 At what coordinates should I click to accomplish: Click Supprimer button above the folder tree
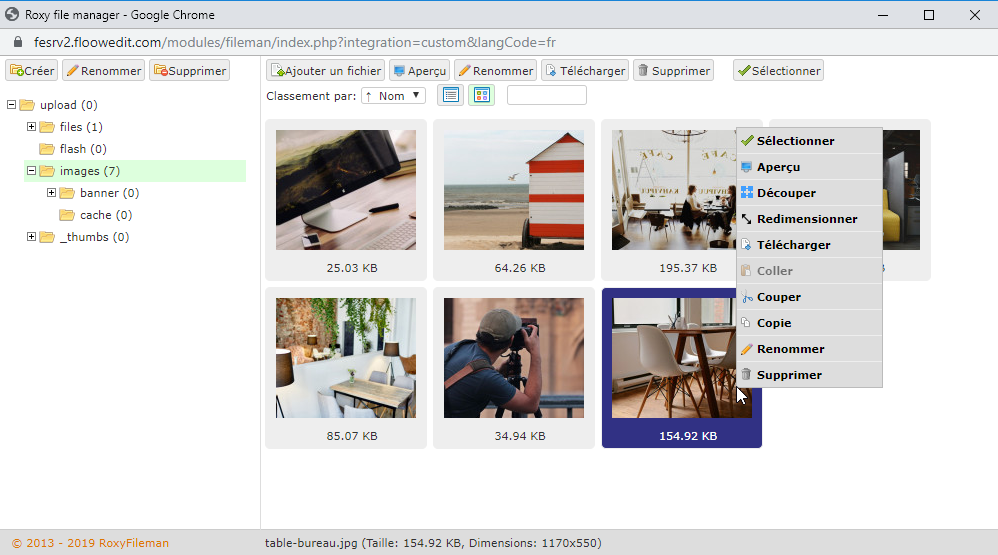(190, 71)
